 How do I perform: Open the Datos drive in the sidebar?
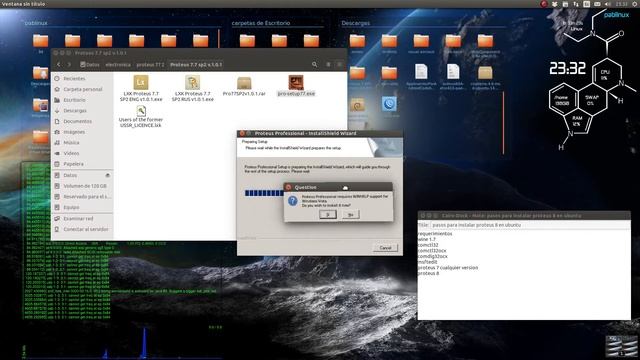tap(69, 175)
